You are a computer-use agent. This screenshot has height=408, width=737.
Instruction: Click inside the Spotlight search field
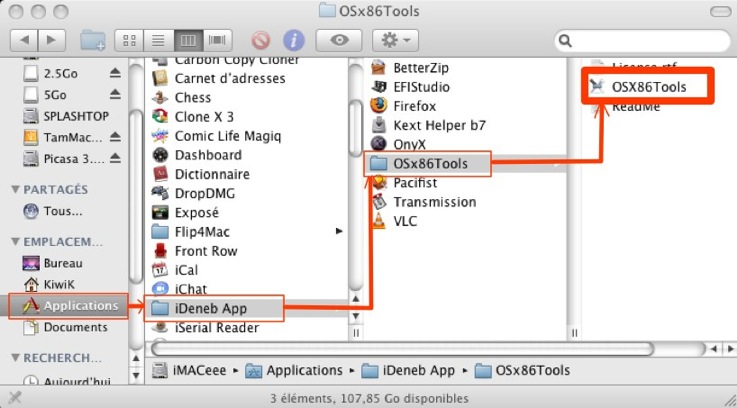[x=643, y=41]
